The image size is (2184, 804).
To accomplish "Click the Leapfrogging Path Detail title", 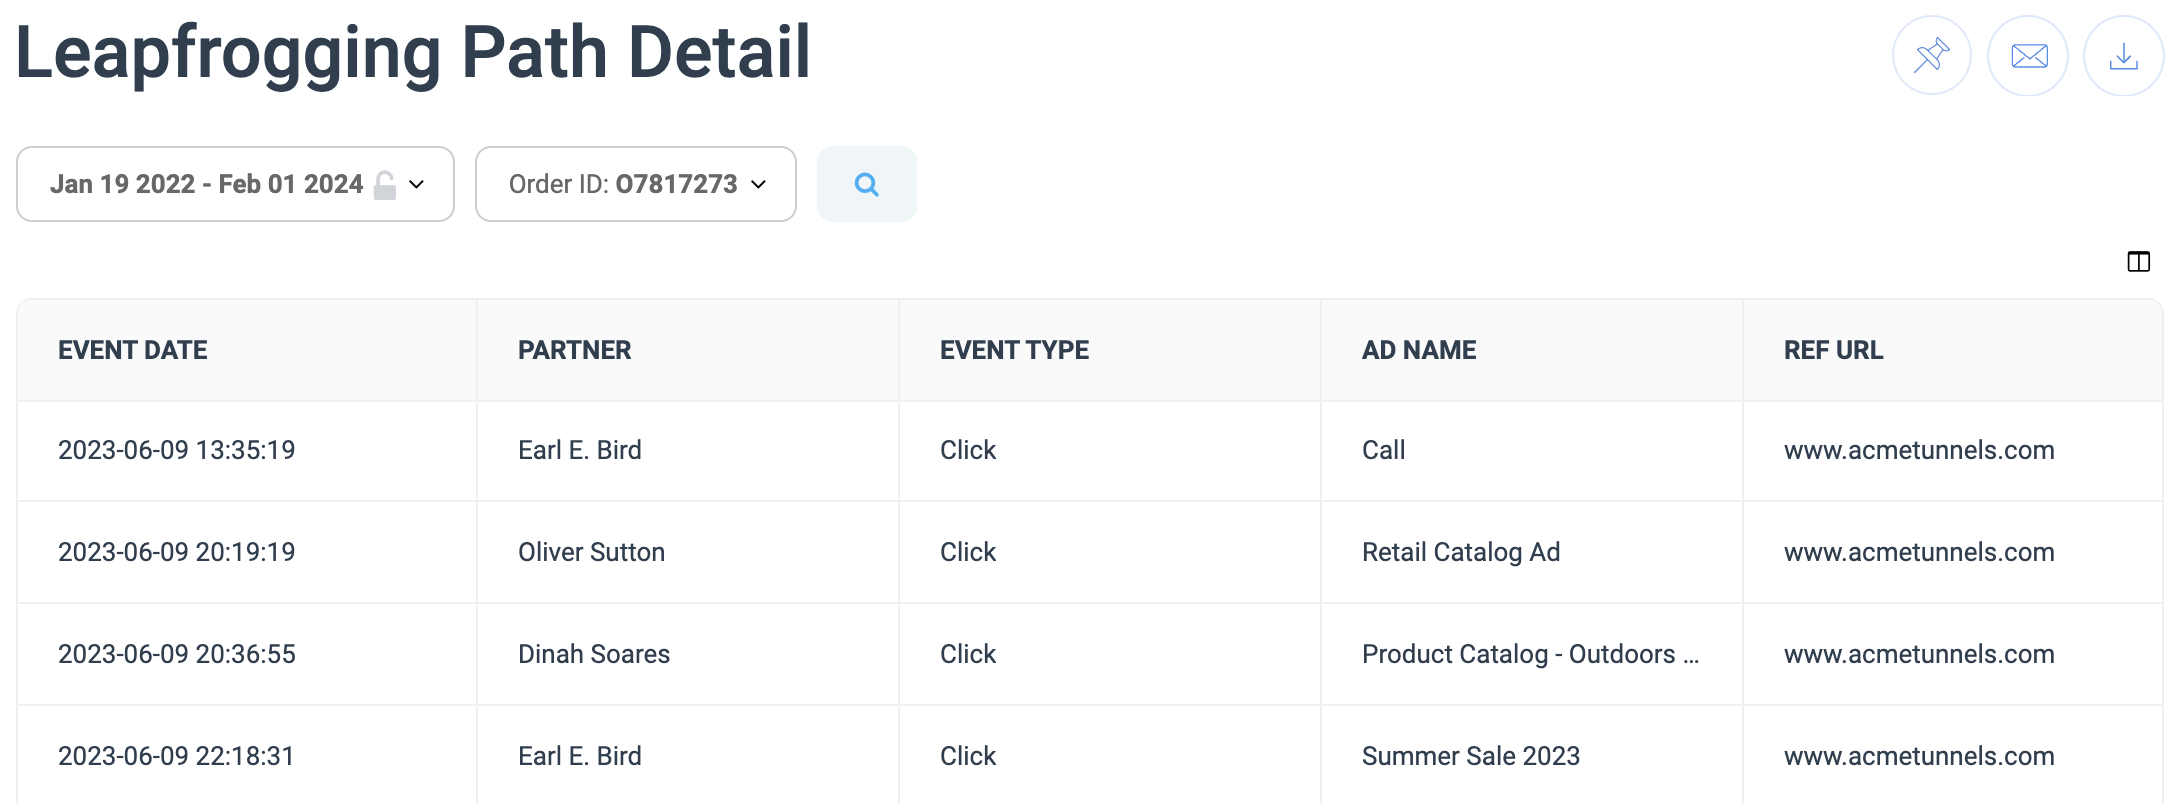I will [x=413, y=53].
